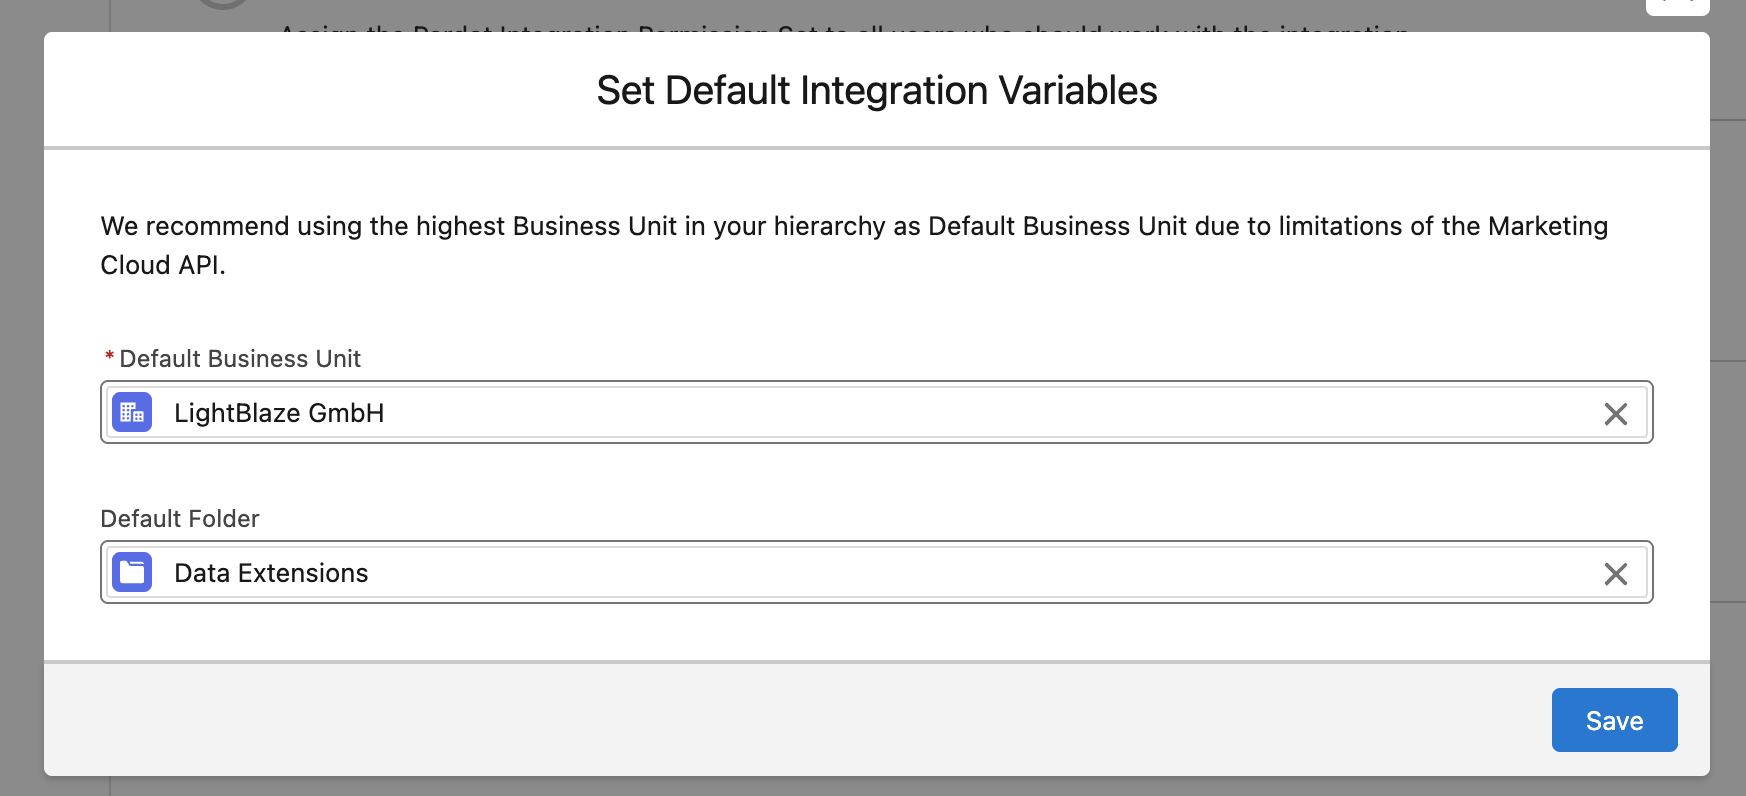Screen dimensions: 1746x796
Task: Clear the LightBlaze GmbH business unit selection
Action: click(x=1615, y=414)
